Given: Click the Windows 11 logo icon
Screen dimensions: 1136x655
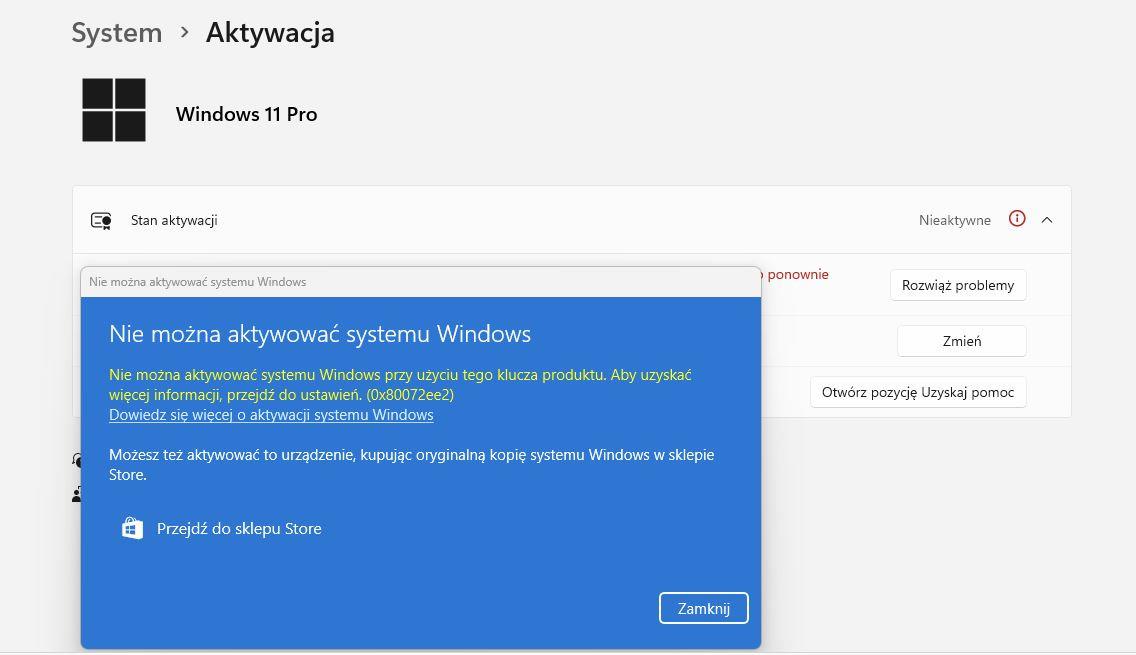Looking at the screenshot, I should point(114,110).
